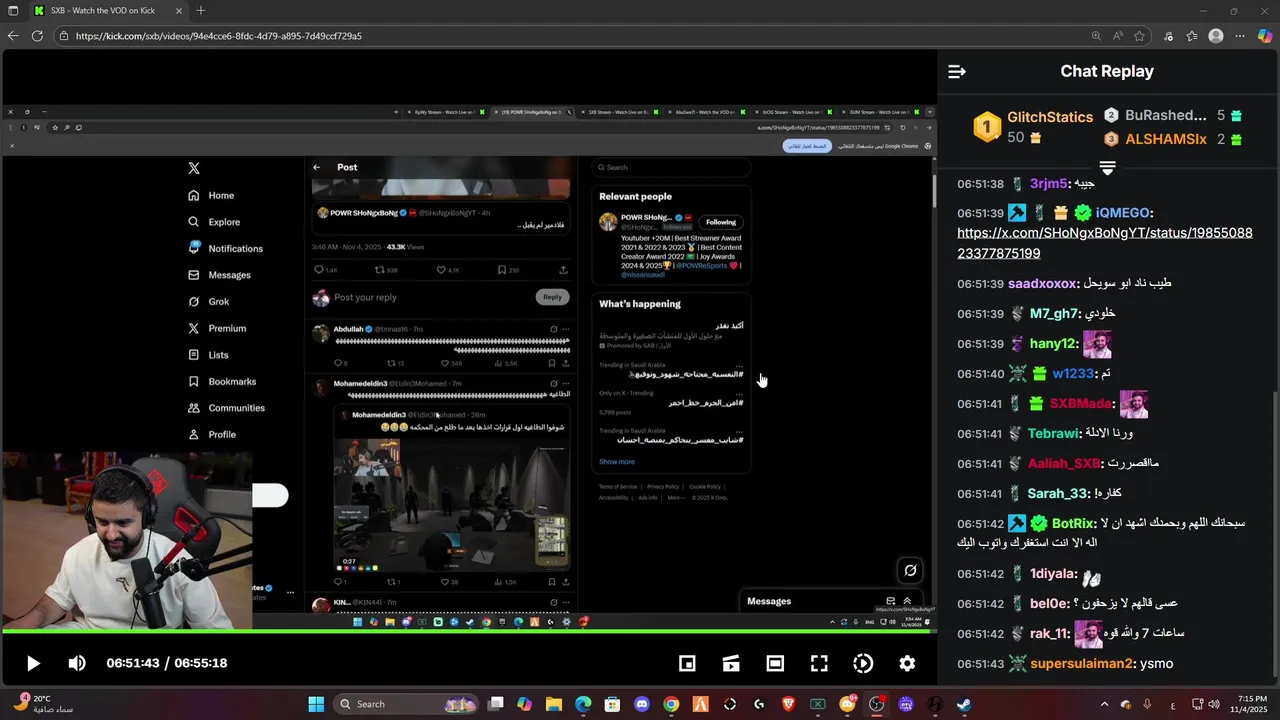Mute the video with the speaker icon
The height and width of the screenshot is (720, 1280).
click(x=77, y=663)
